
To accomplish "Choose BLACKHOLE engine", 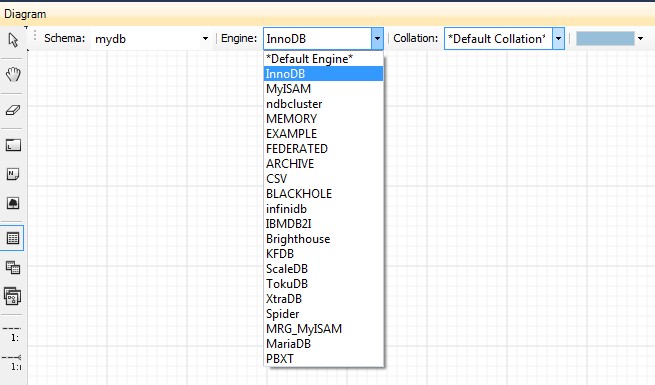I will point(324,194).
